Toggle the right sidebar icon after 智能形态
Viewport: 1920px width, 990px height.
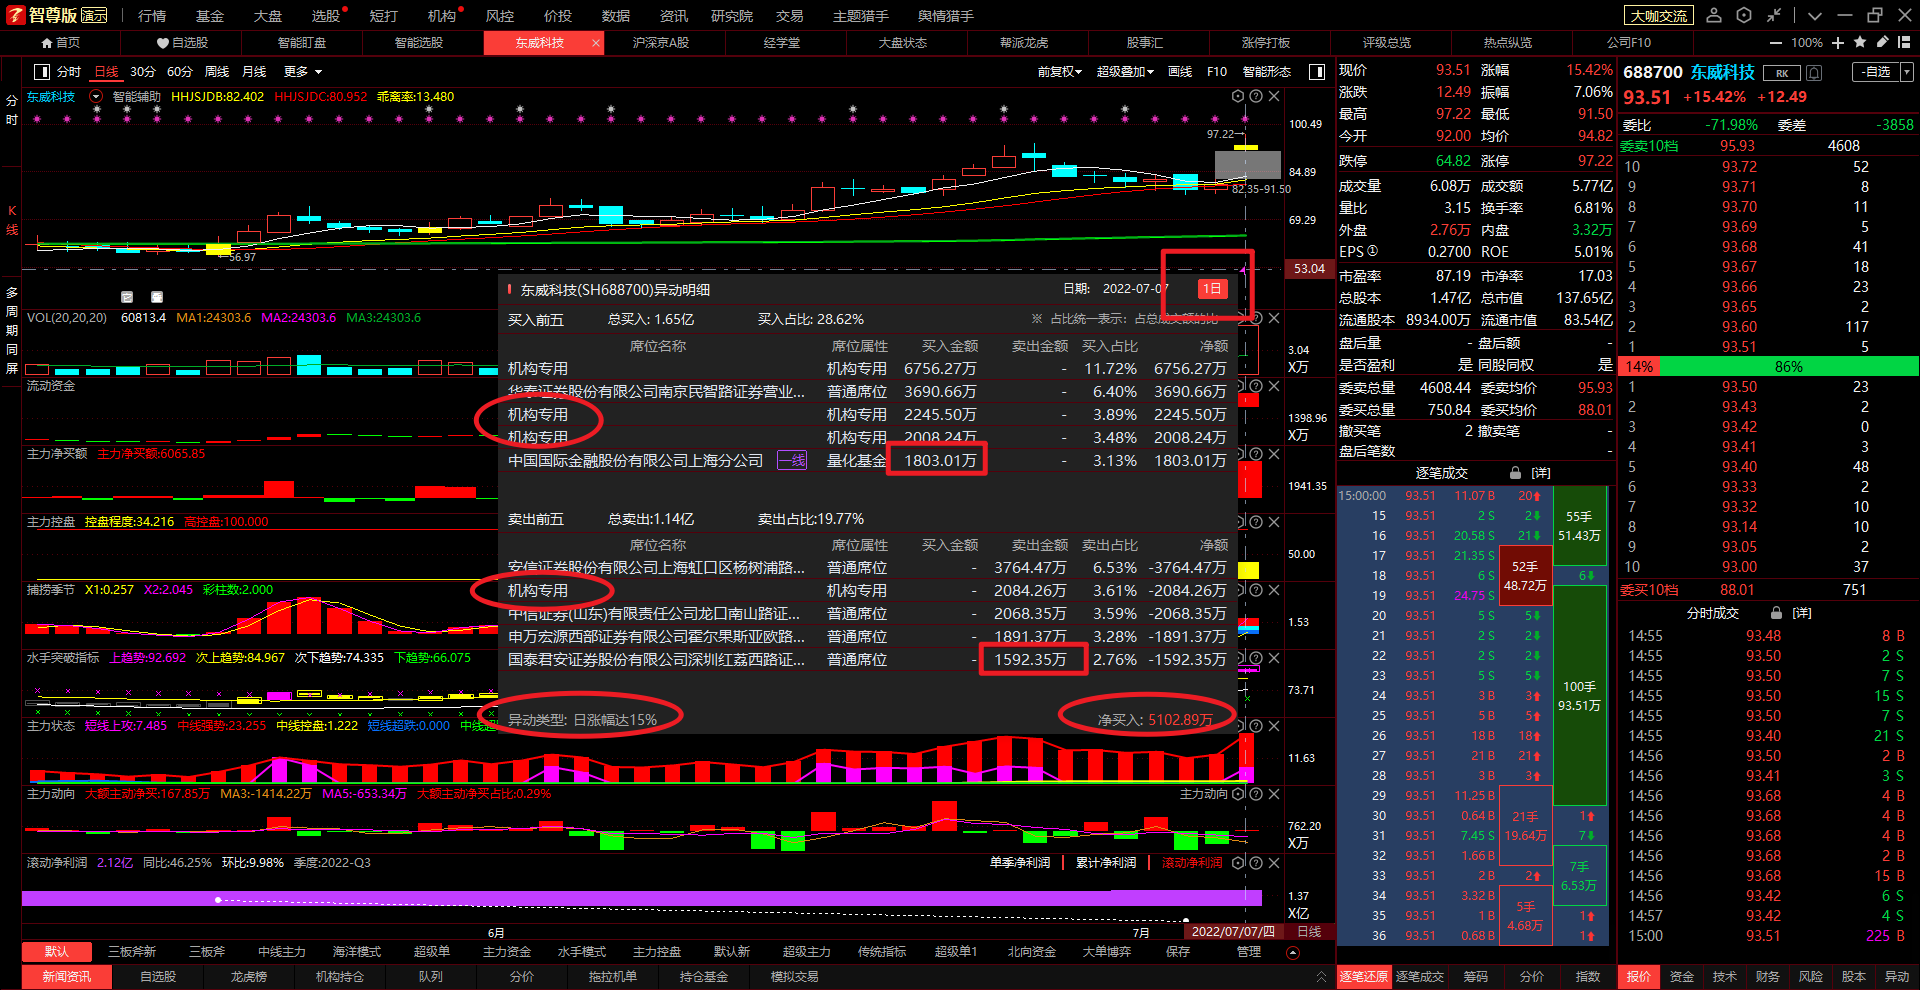(1317, 72)
